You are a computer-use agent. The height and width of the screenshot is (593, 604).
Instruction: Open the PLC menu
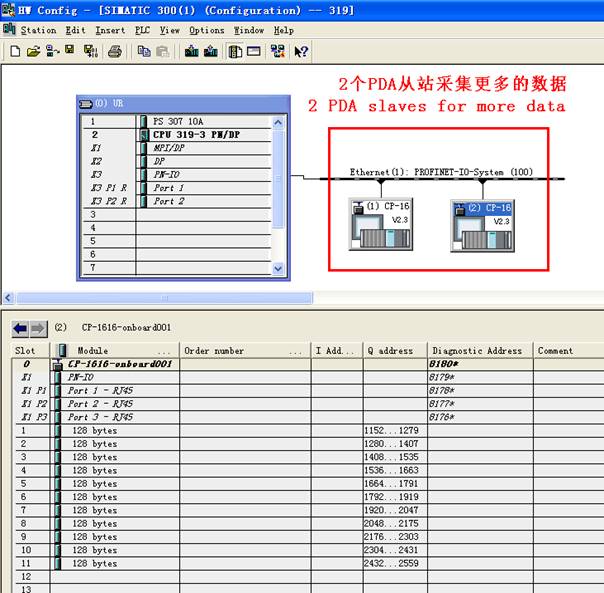142,30
